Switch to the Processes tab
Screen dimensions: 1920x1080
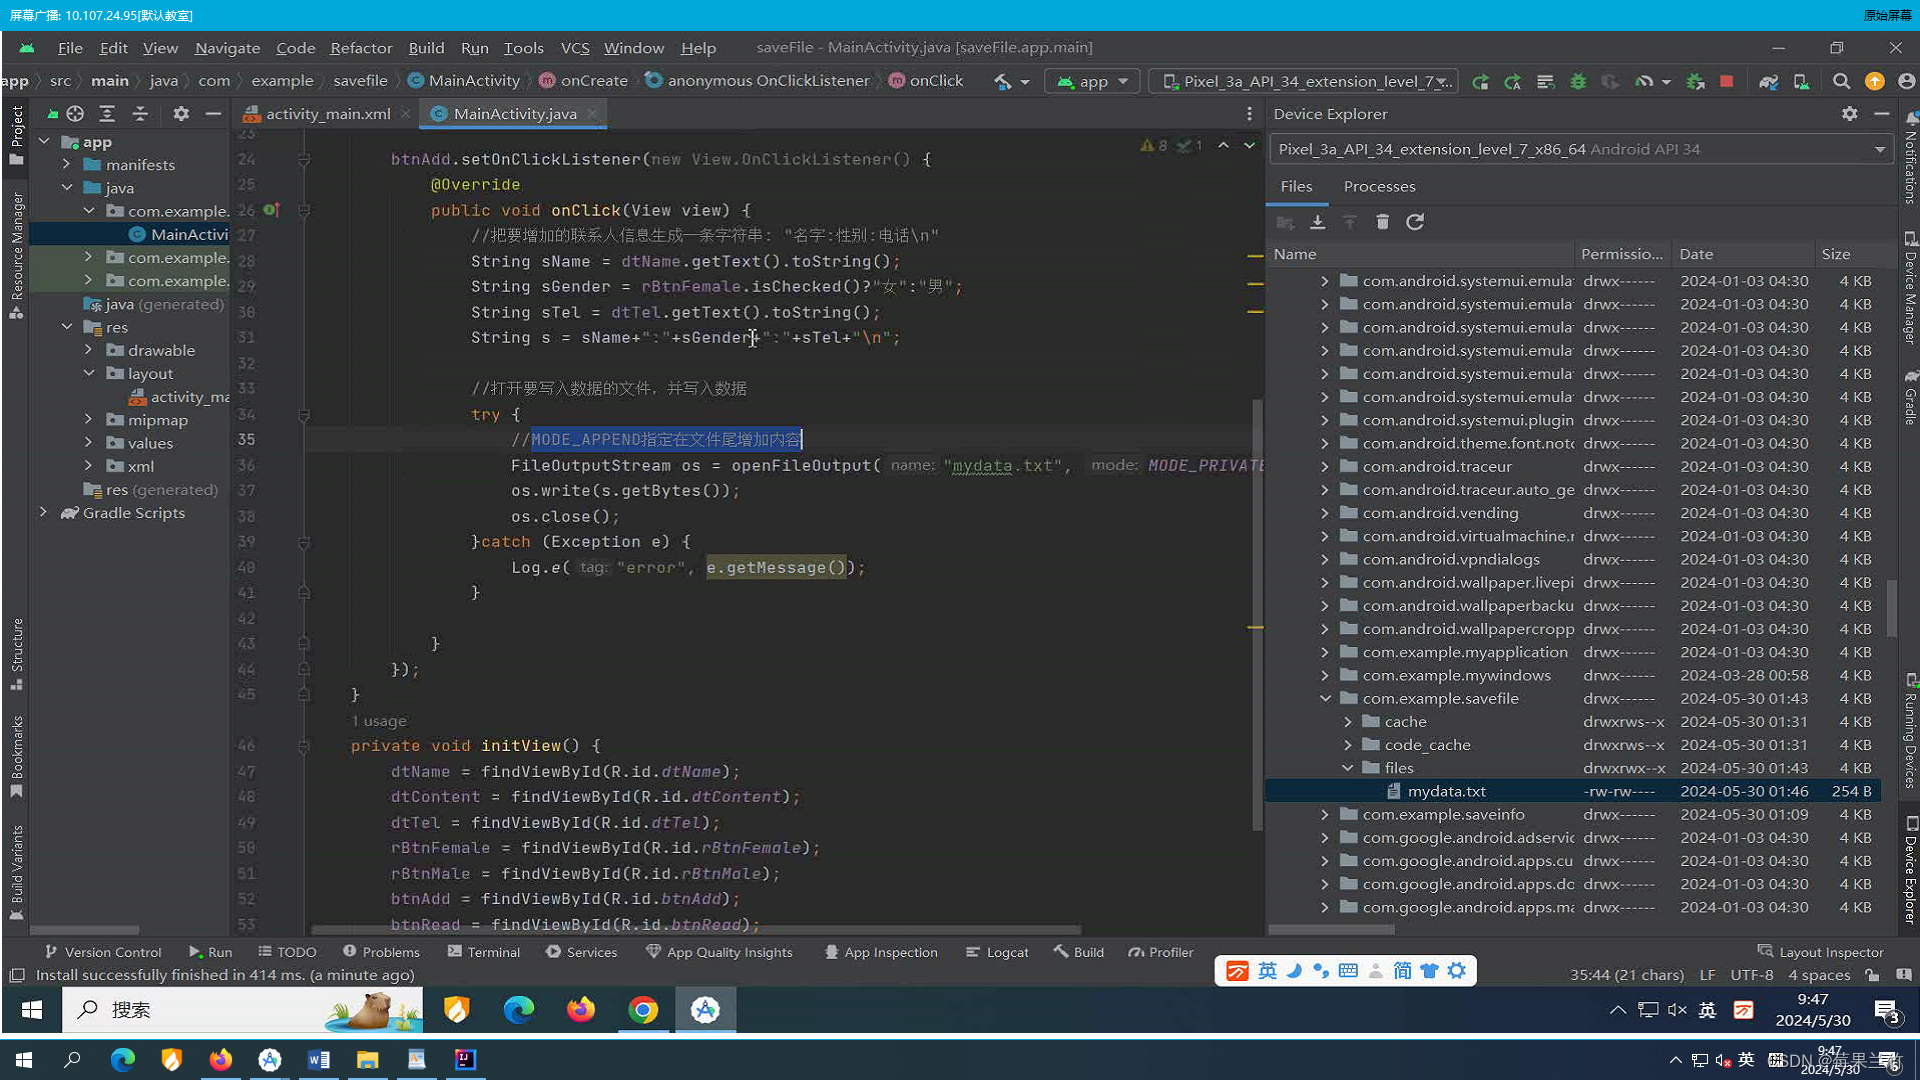click(x=1379, y=186)
